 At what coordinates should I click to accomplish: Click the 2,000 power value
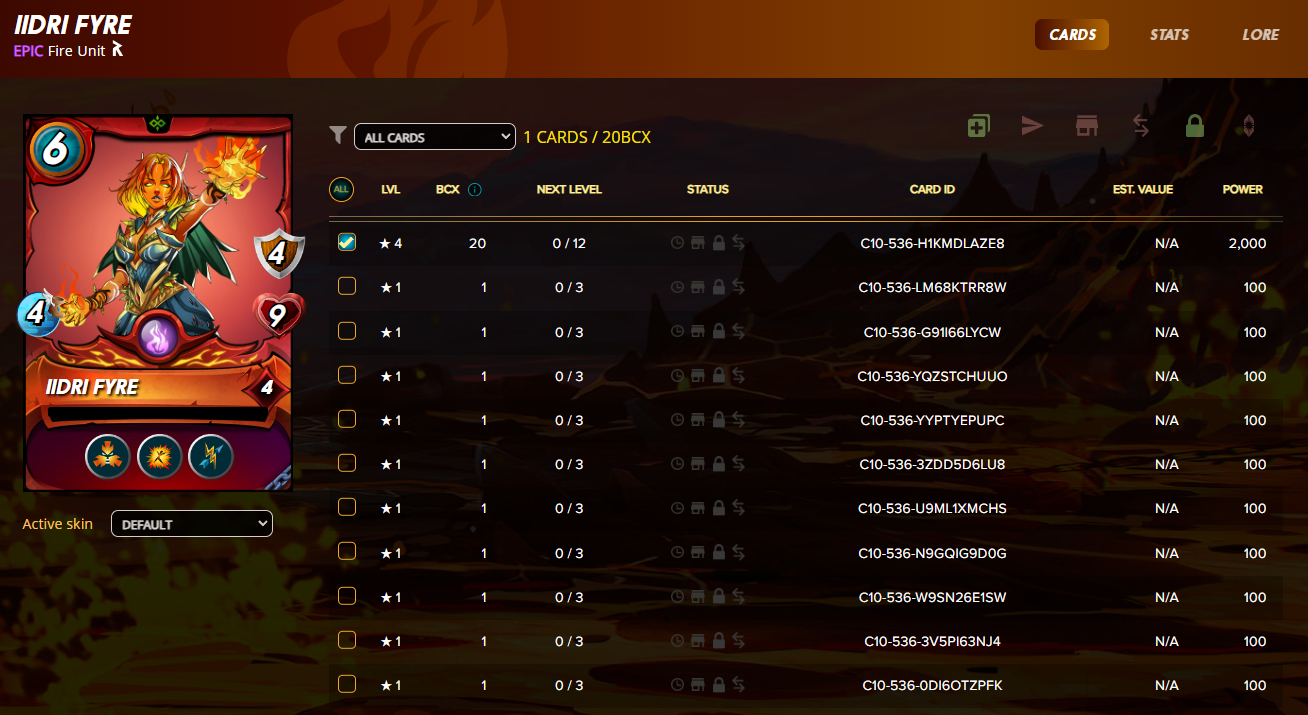tap(1247, 243)
